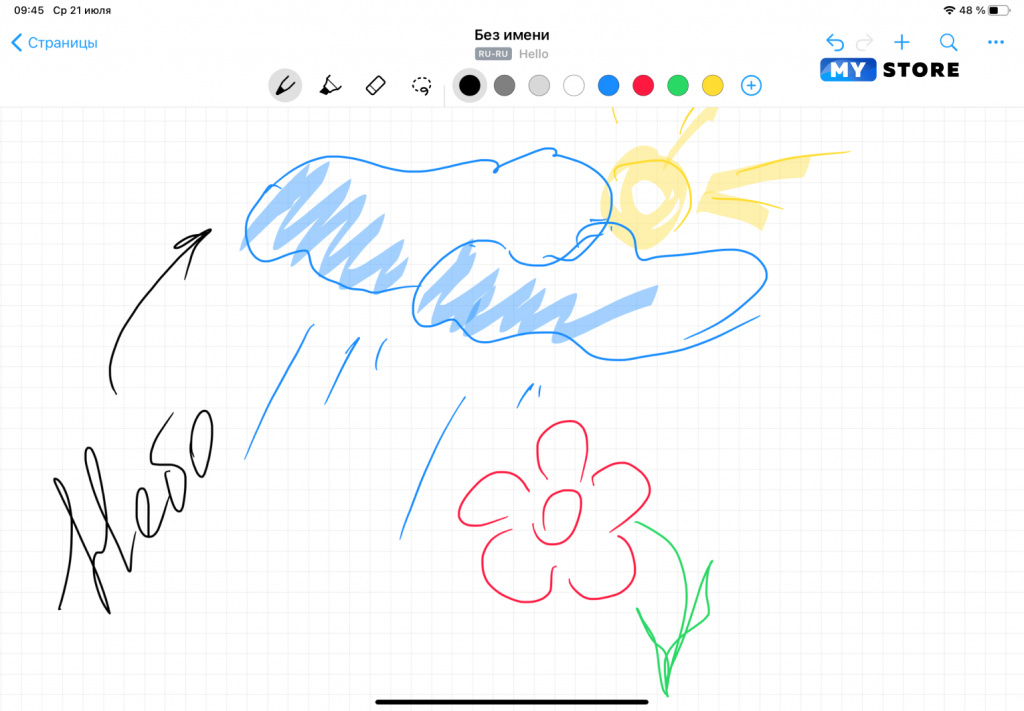
Task: Select the eraser tool
Action: pyautogui.click(x=376, y=86)
